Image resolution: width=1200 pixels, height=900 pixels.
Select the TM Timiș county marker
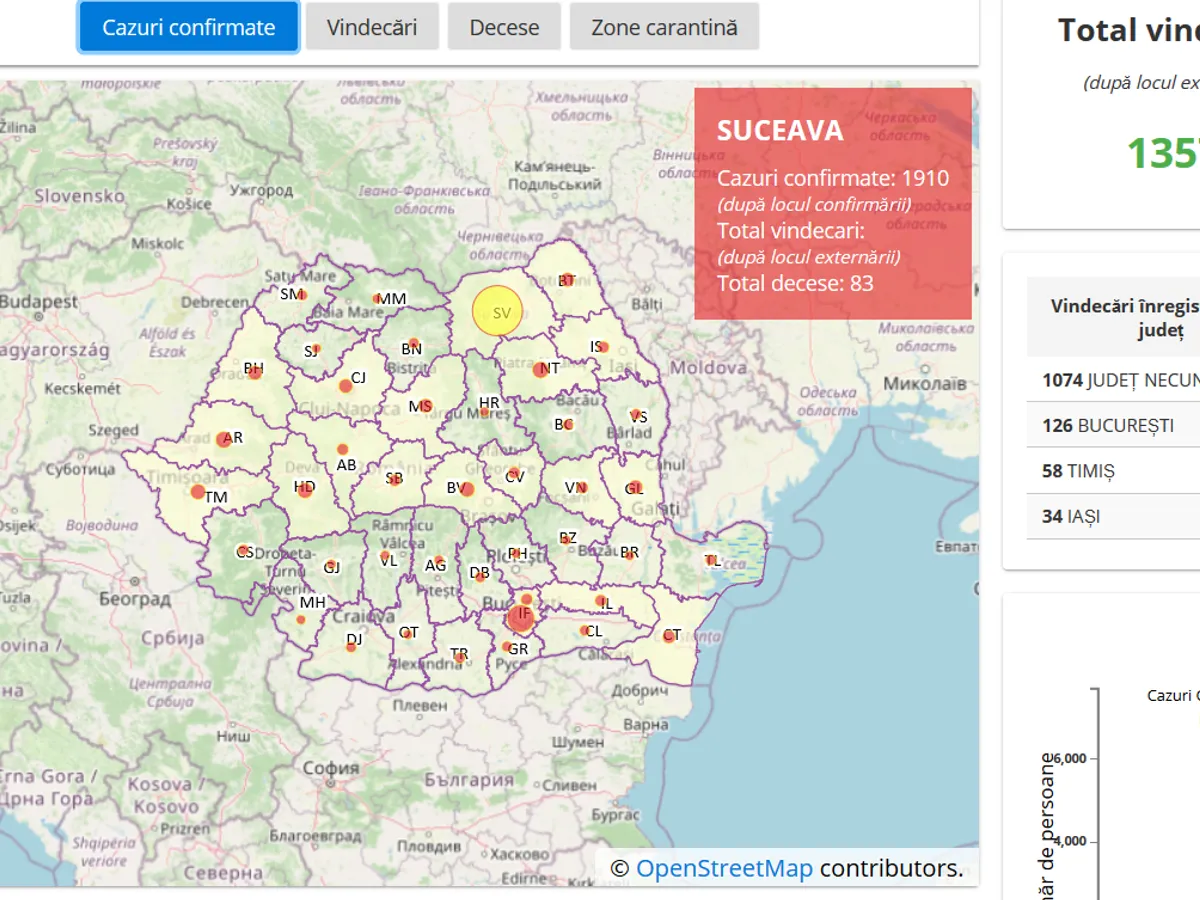tap(199, 492)
